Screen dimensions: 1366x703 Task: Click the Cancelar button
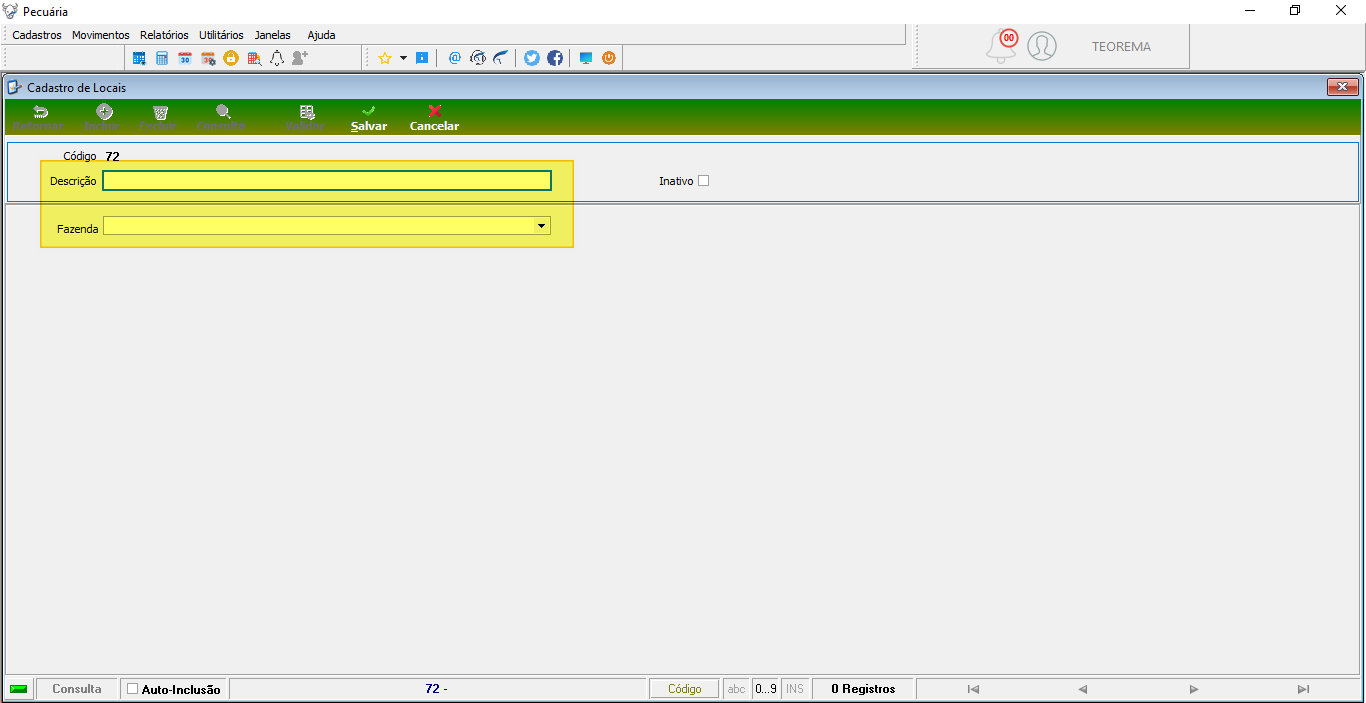click(x=434, y=118)
